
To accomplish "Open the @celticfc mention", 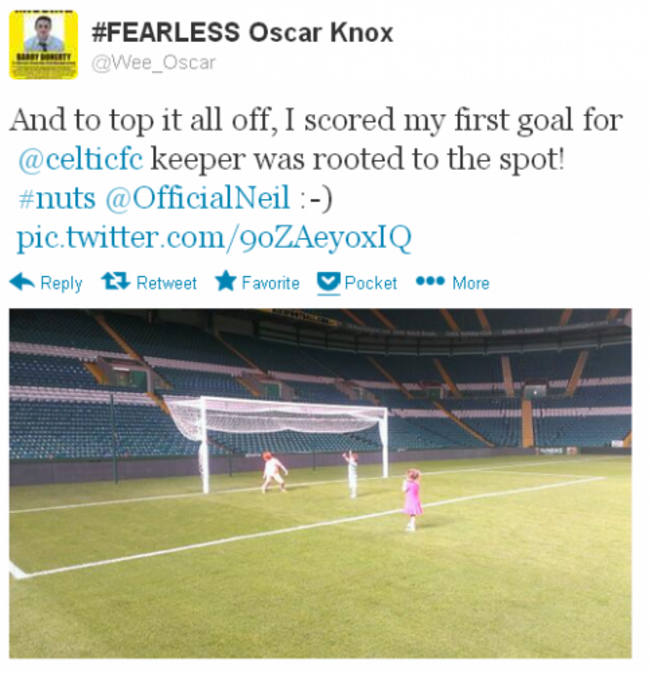I will (81, 159).
